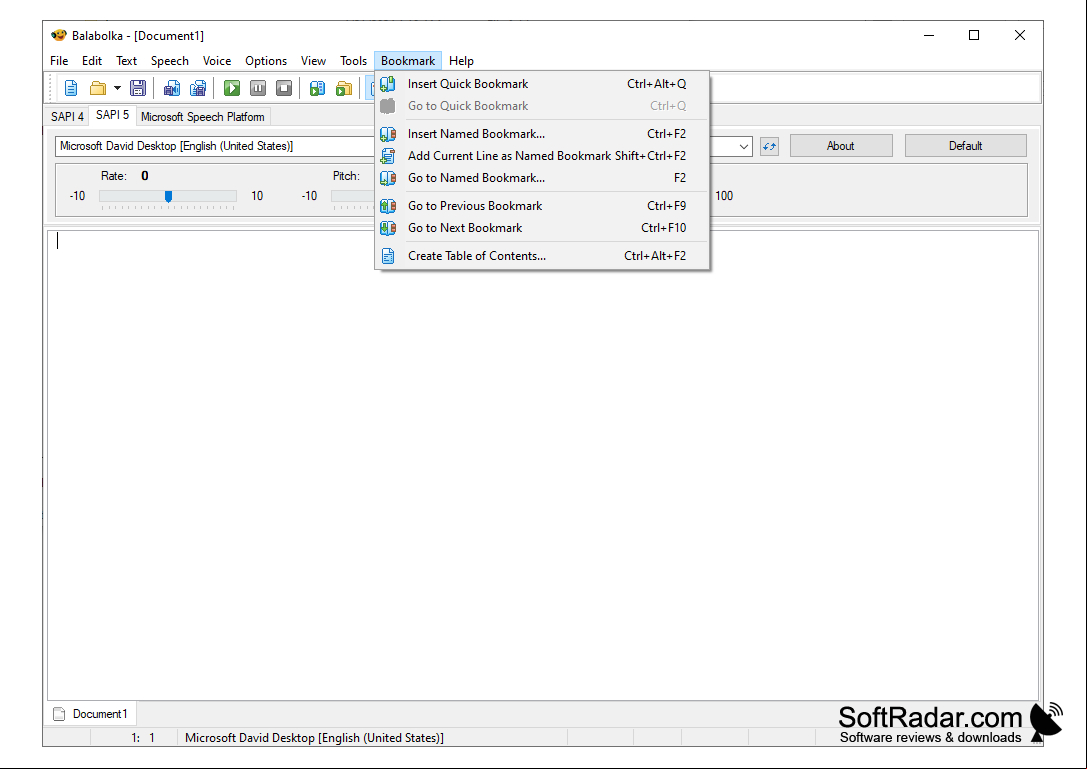Click status bar voice name Microsoft David Desktop
Image resolution: width=1087 pixels, height=769 pixels.
314,738
